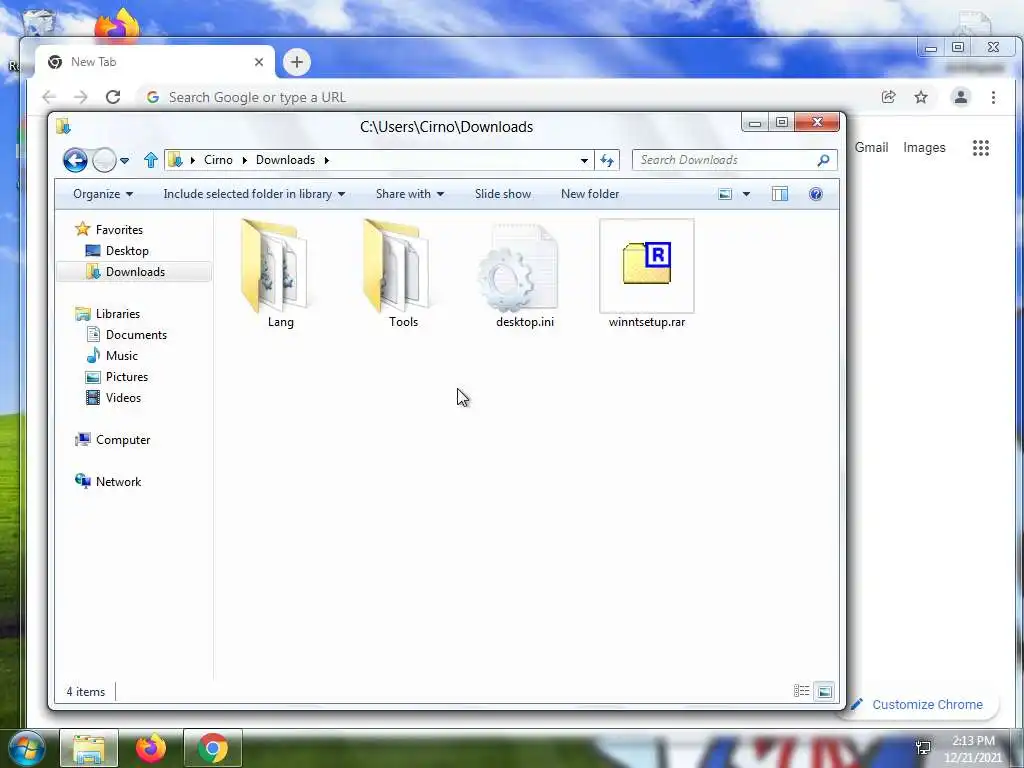
Task: Open a new Chrome tab
Action: coord(296,62)
